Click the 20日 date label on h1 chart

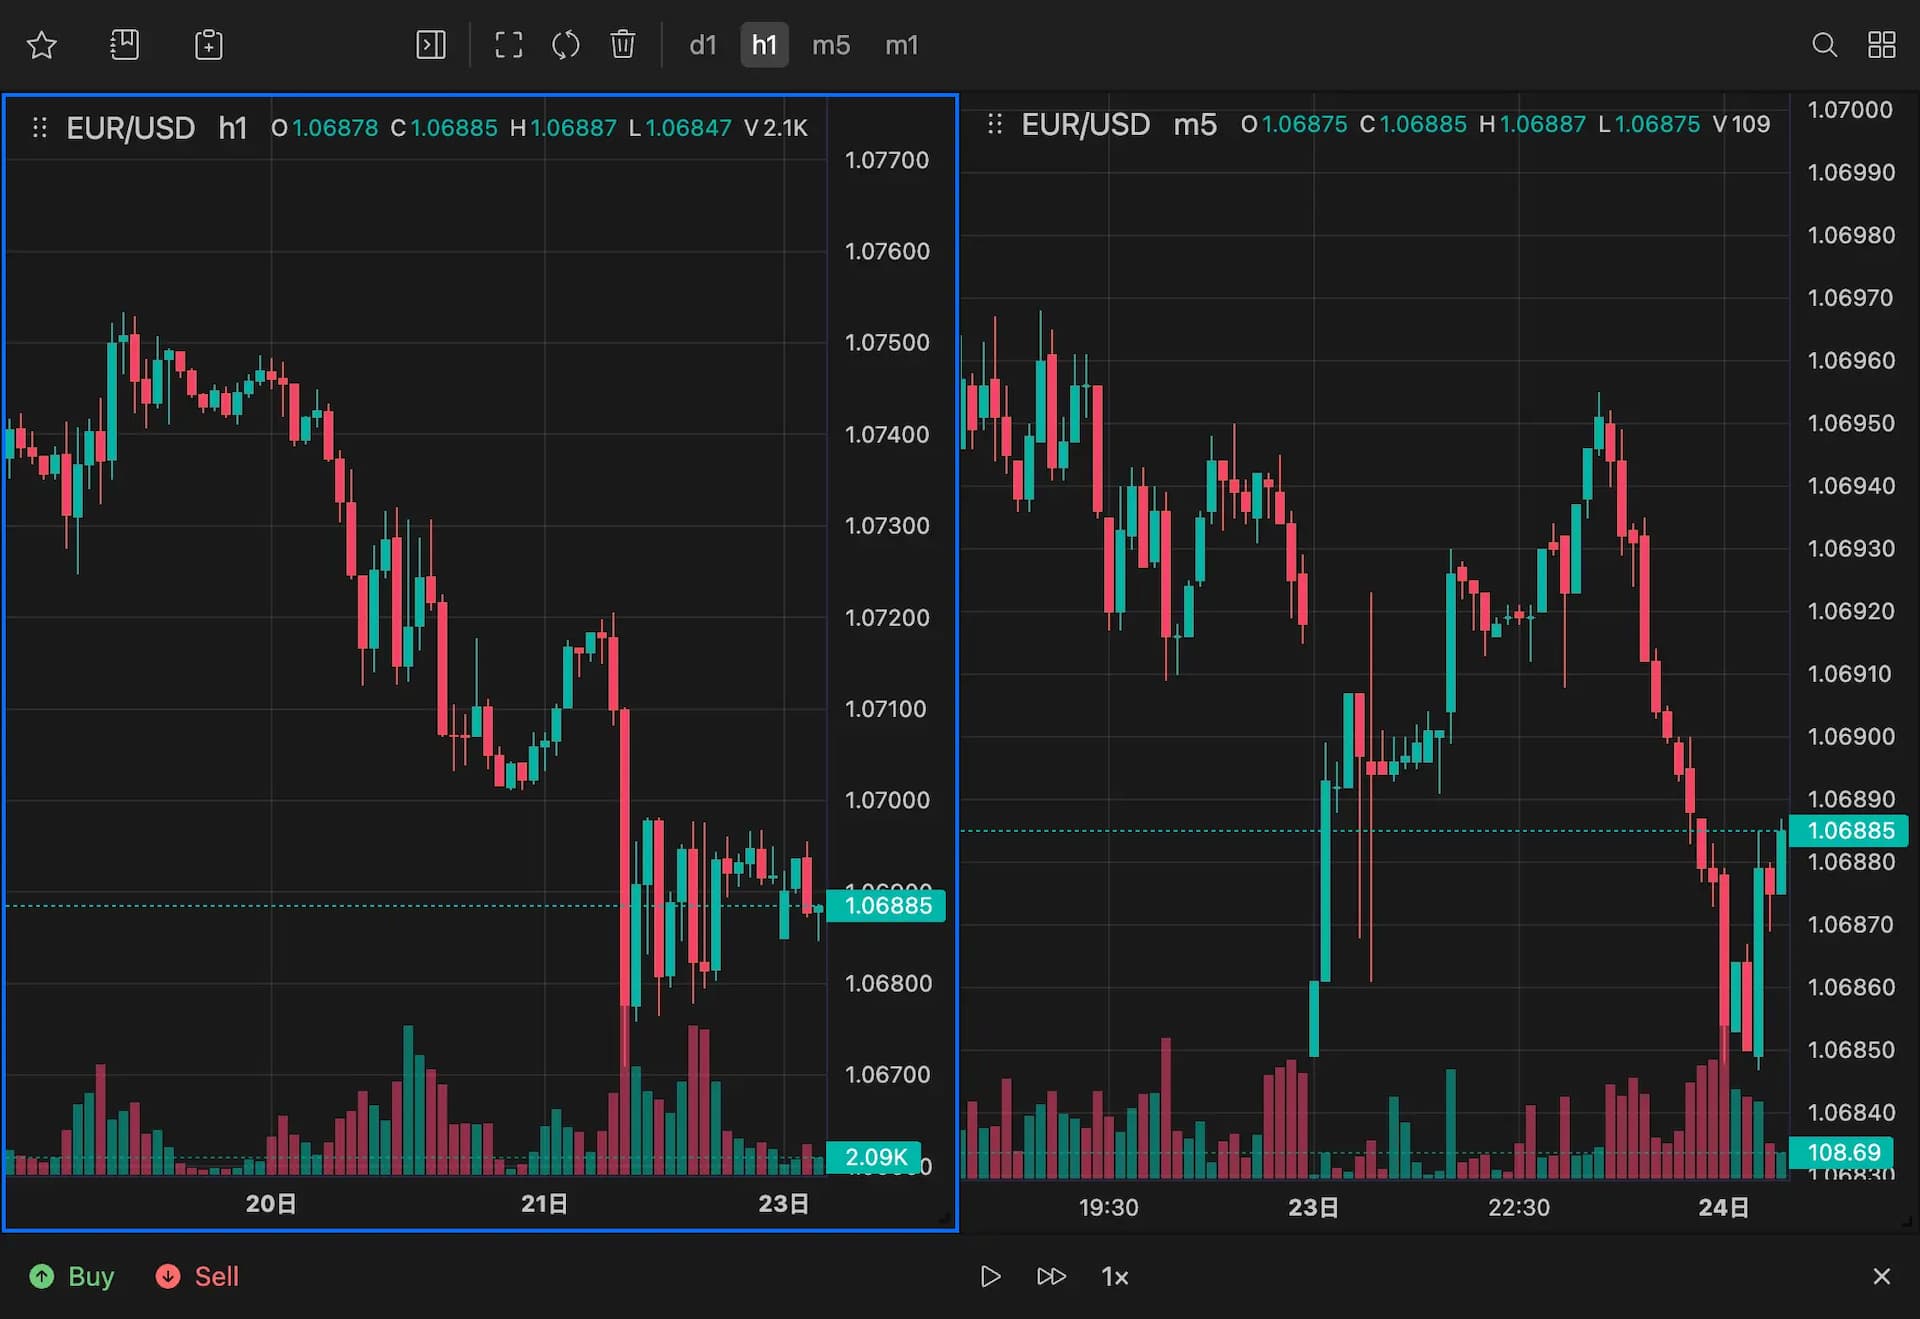[271, 1204]
